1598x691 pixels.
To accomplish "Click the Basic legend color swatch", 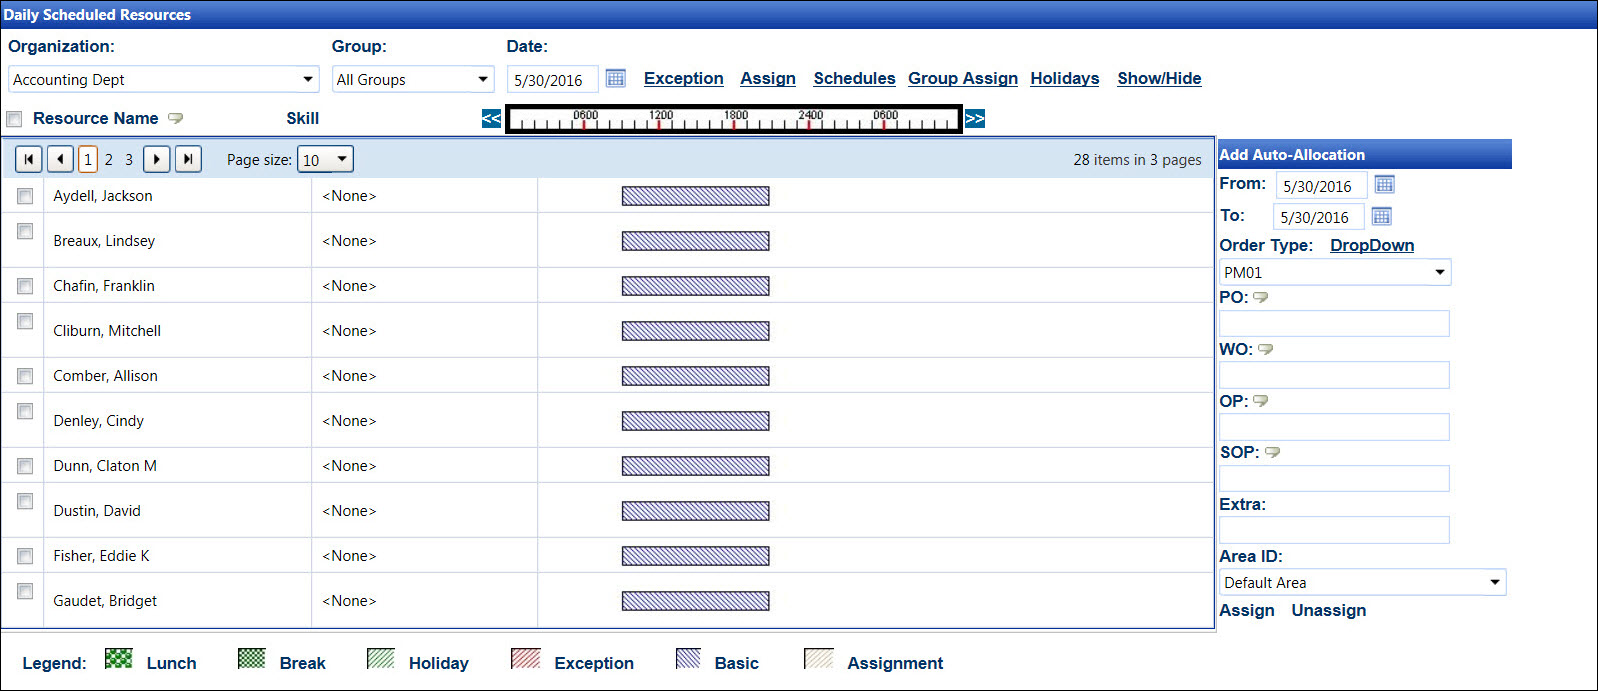I will click(688, 658).
